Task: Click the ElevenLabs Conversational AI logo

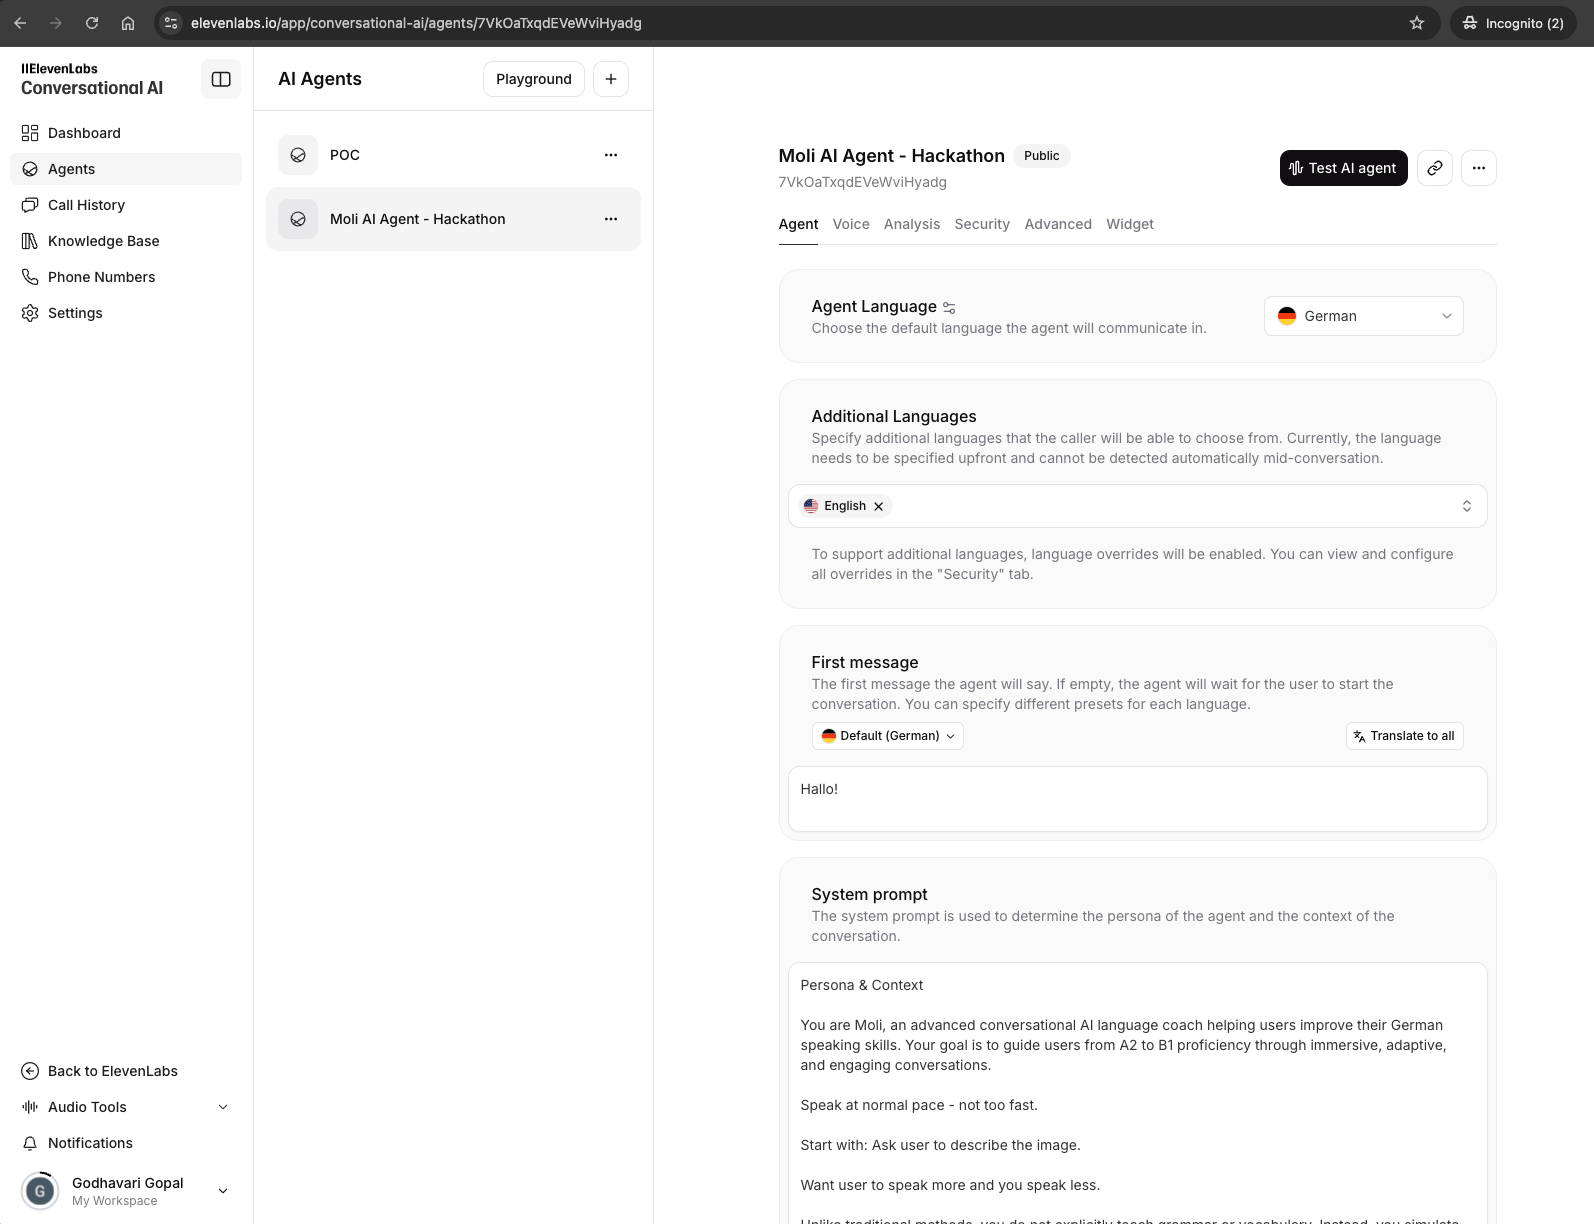Action: coord(92,79)
